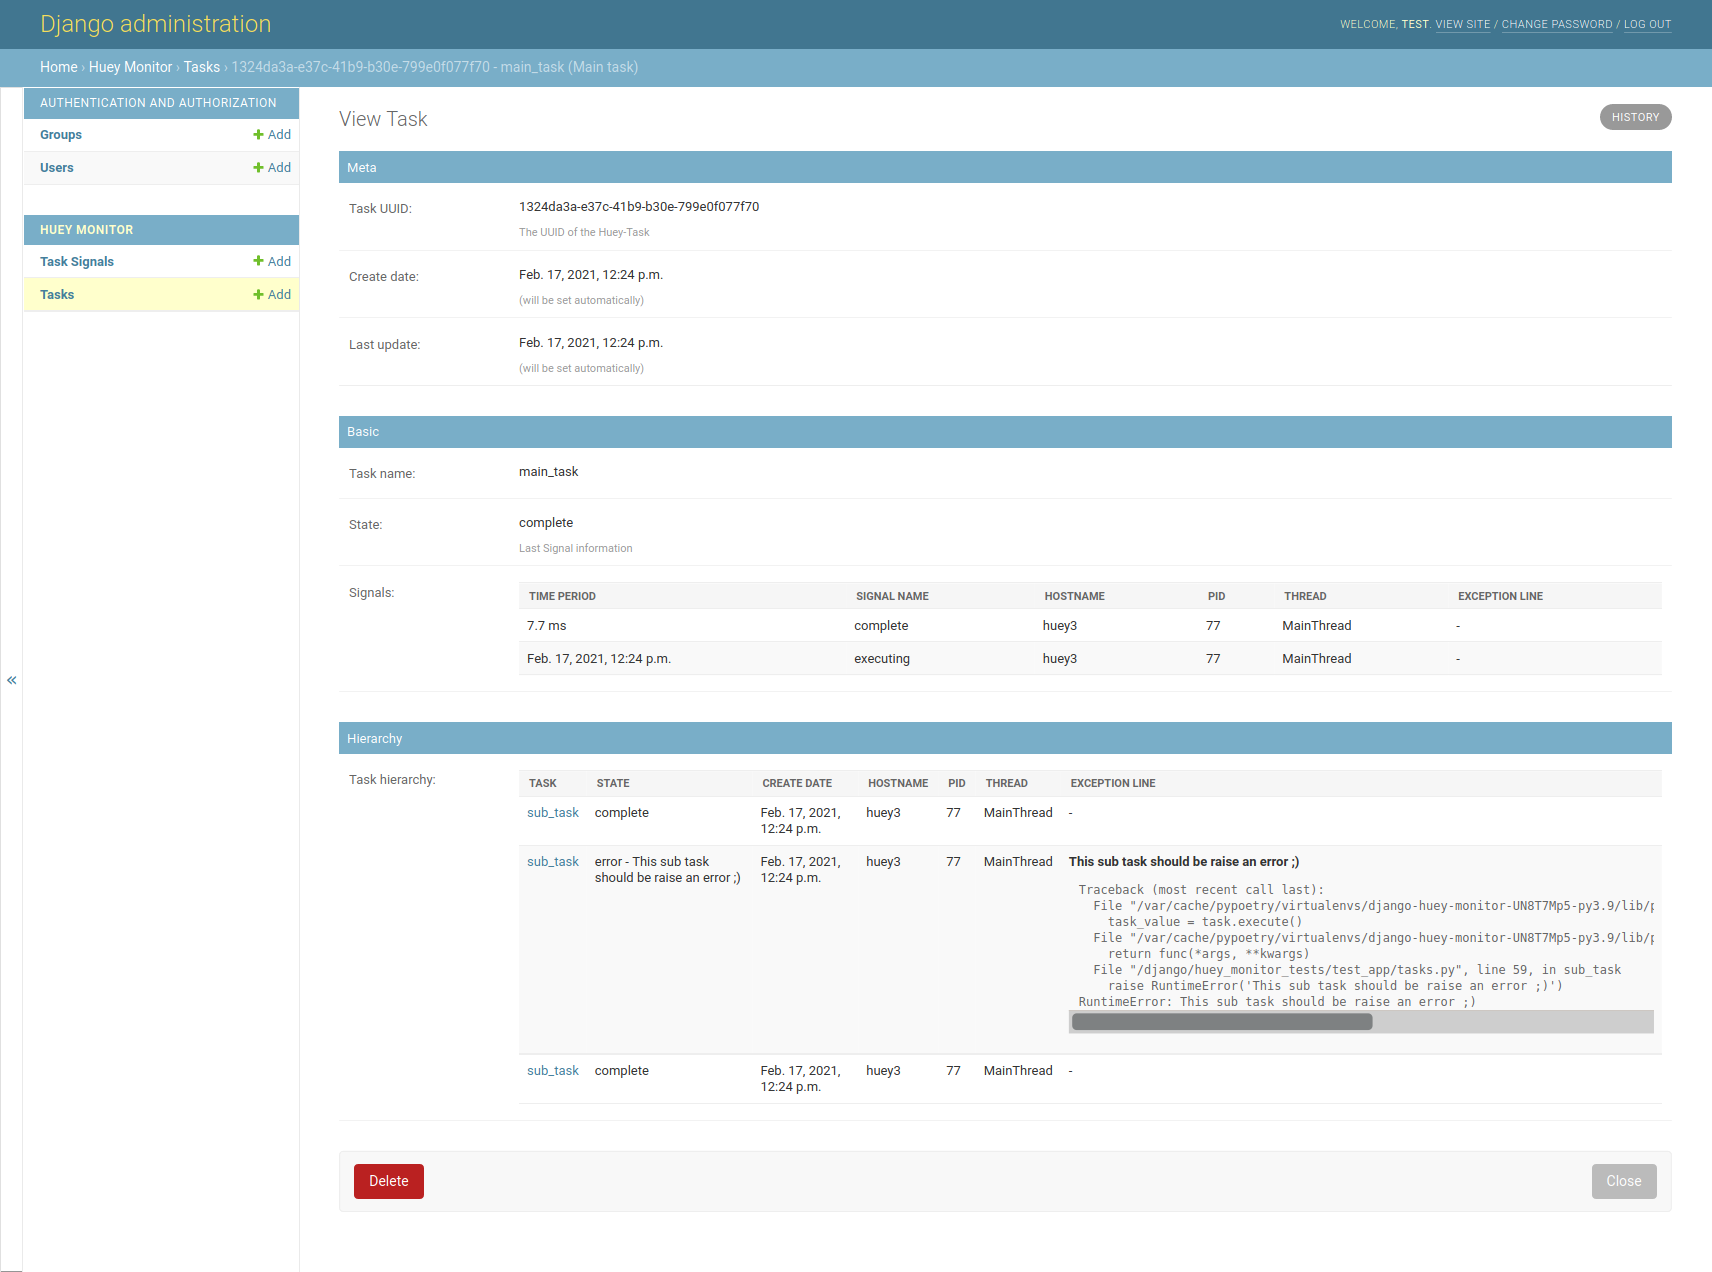
Task: Open the task History button
Action: pos(1635,117)
